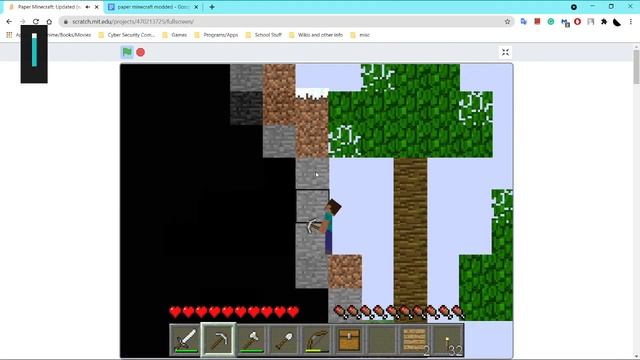Open a new browser tab

(212, 7)
